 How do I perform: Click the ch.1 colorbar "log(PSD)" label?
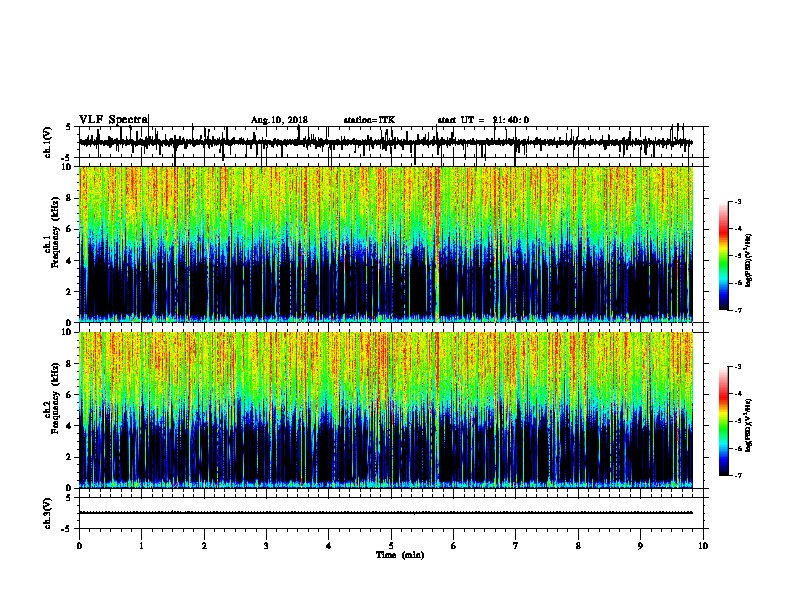pos(749,261)
